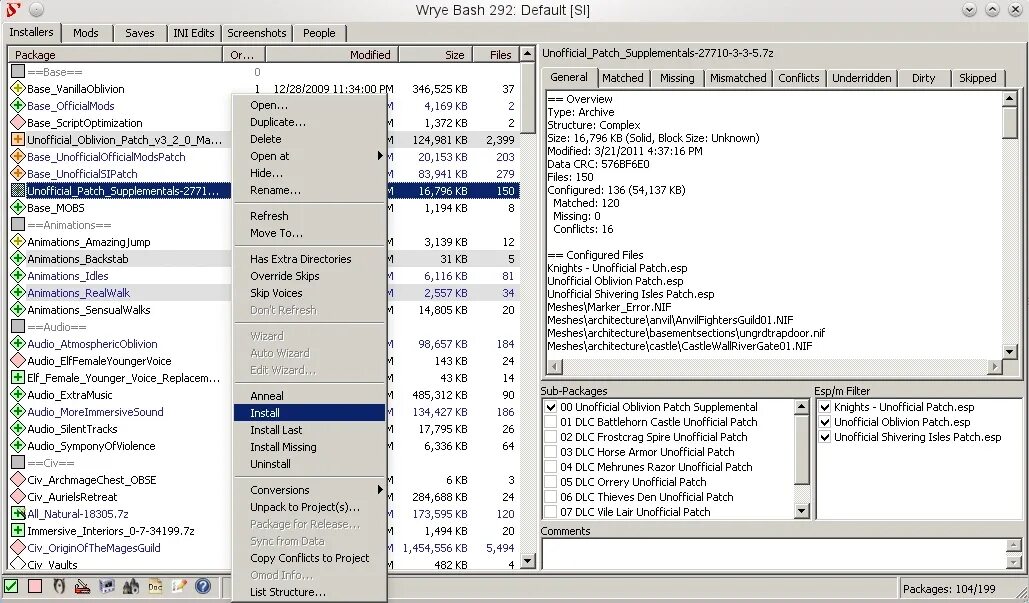The height and width of the screenshot is (603, 1029).
Task: Choose Install from the context menu
Action: [x=309, y=413]
